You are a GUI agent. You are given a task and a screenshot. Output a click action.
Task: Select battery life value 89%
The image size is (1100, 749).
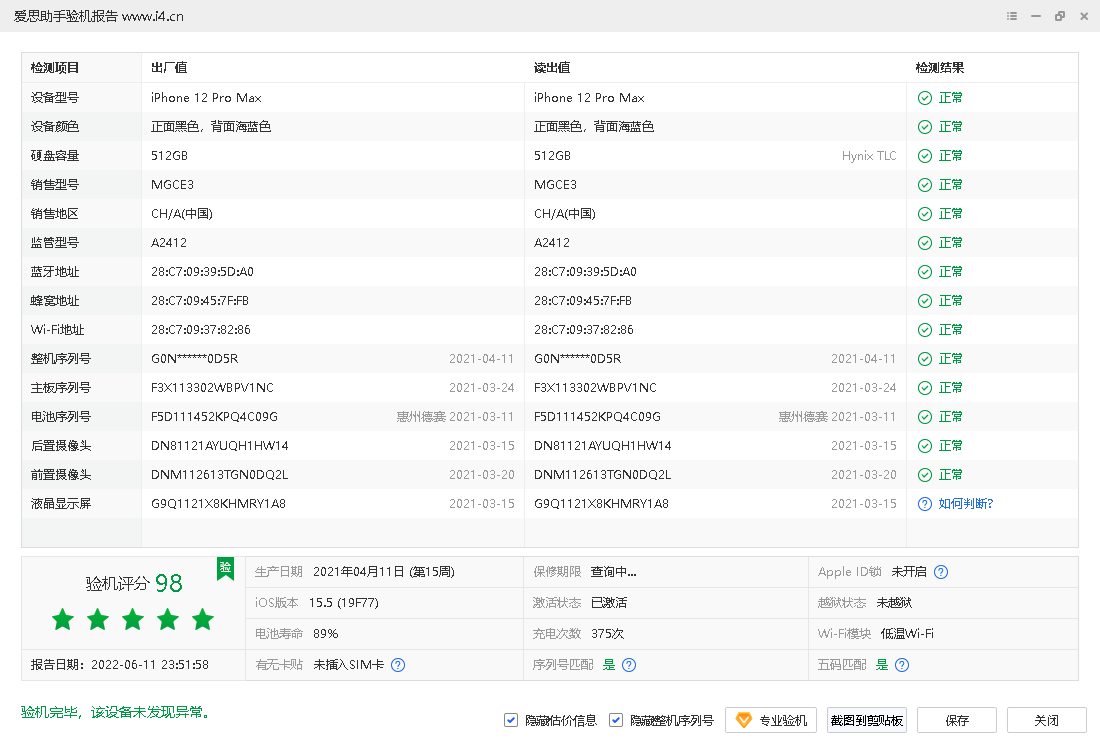click(x=326, y=634)
